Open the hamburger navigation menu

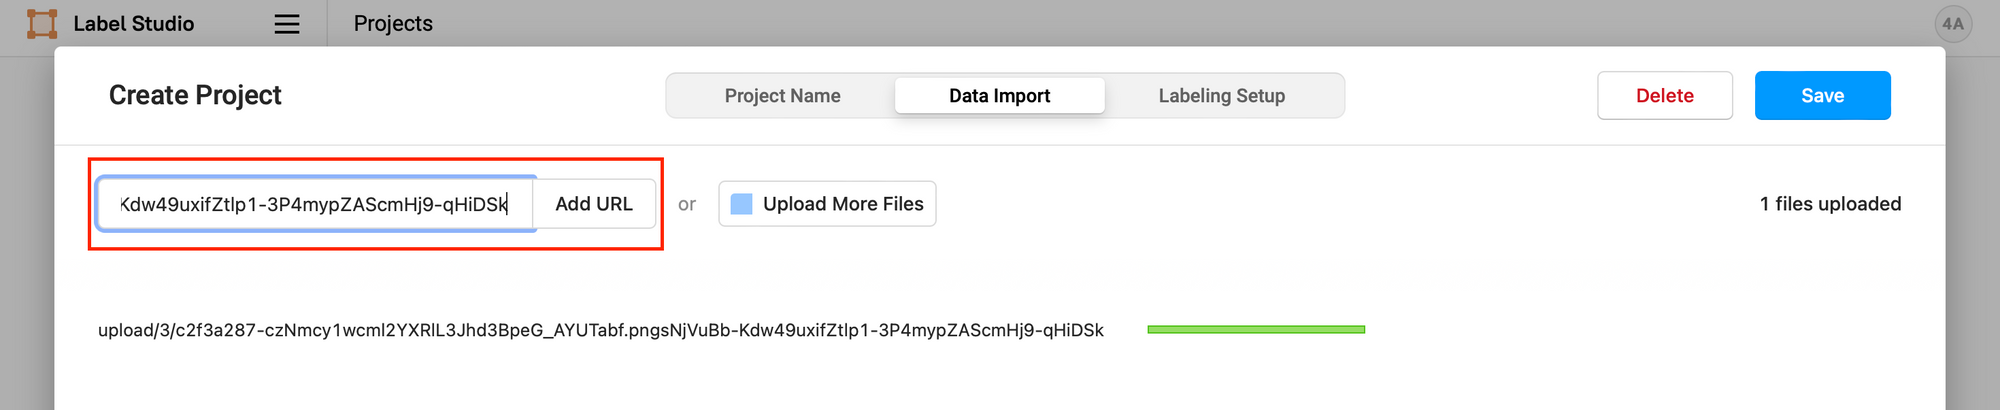tap(287, 24)
